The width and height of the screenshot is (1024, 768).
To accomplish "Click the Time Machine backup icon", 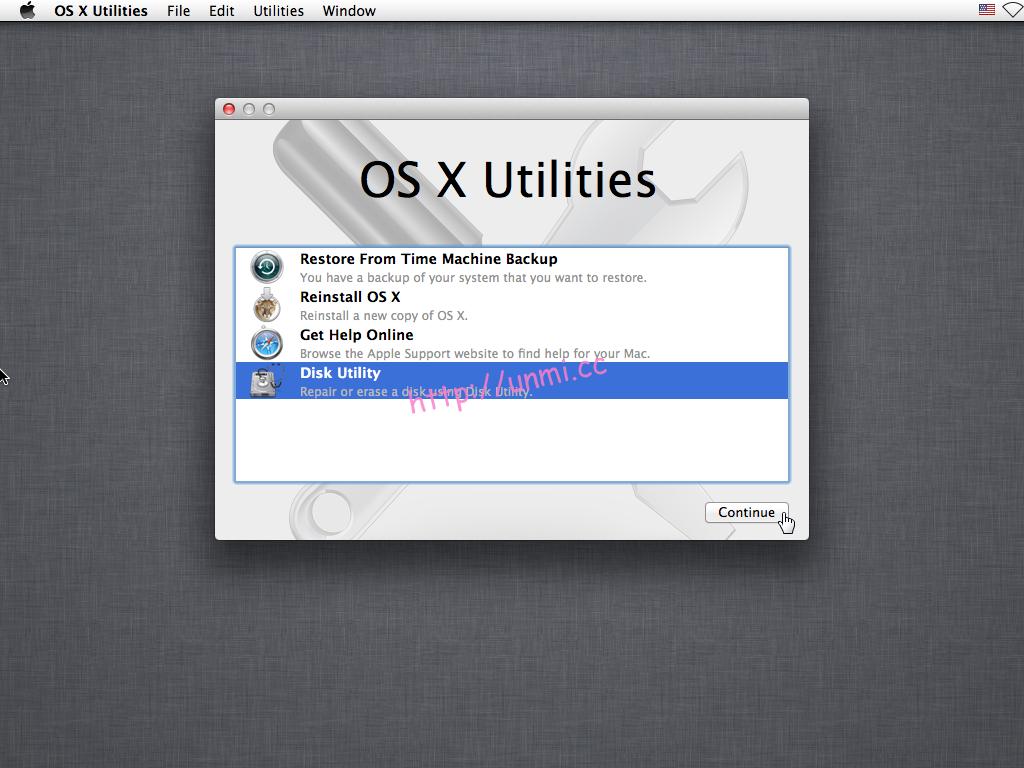I will (x=265, y=266).
